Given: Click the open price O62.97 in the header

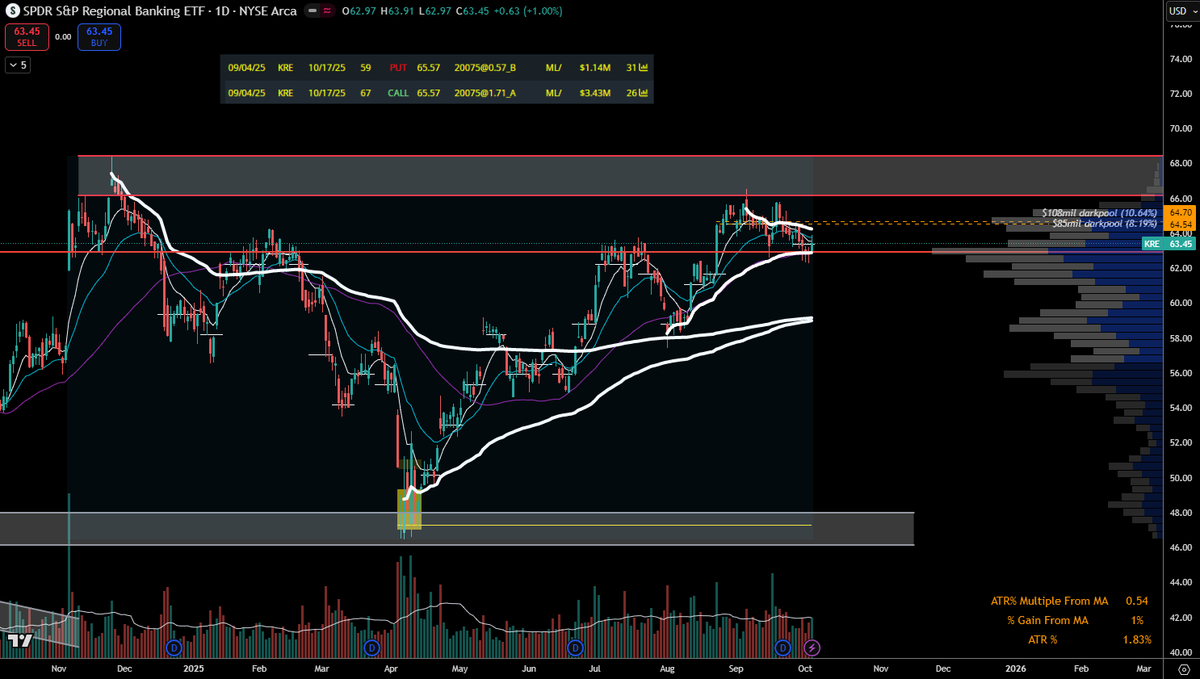Looking at the screenshot, I should [x=361, y=11].
